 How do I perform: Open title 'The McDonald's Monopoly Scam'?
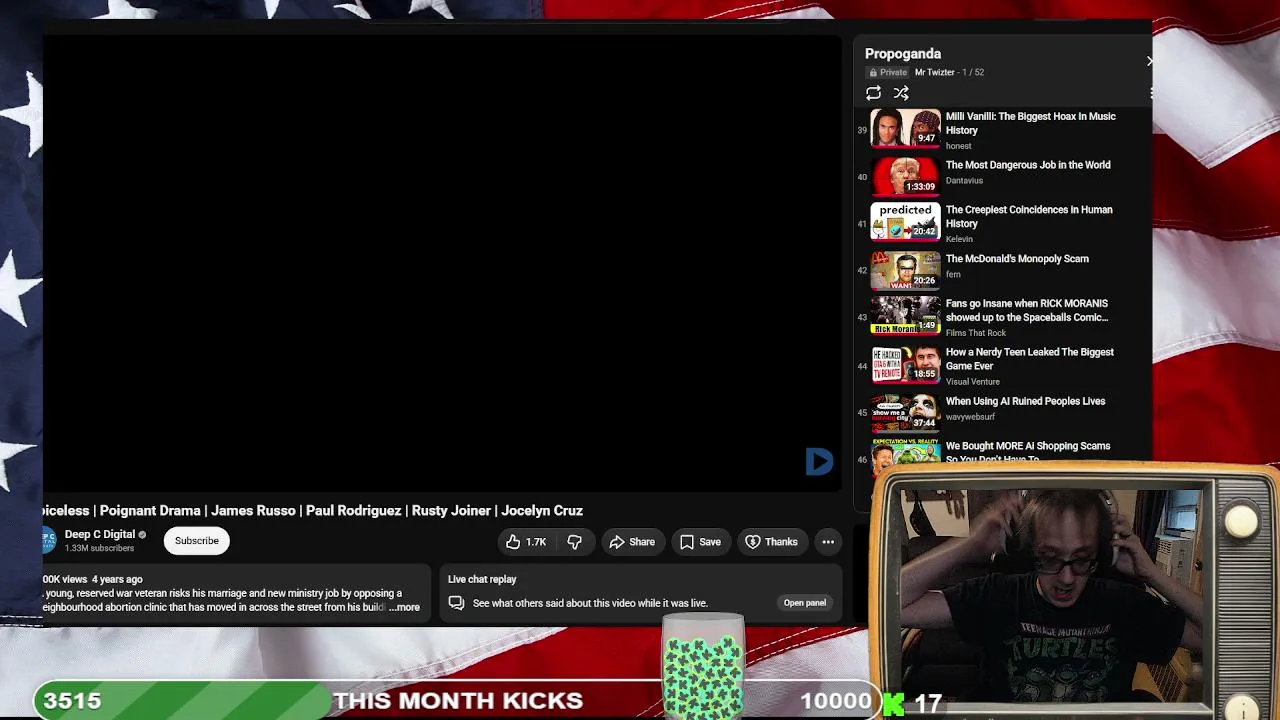(1017, 259)
